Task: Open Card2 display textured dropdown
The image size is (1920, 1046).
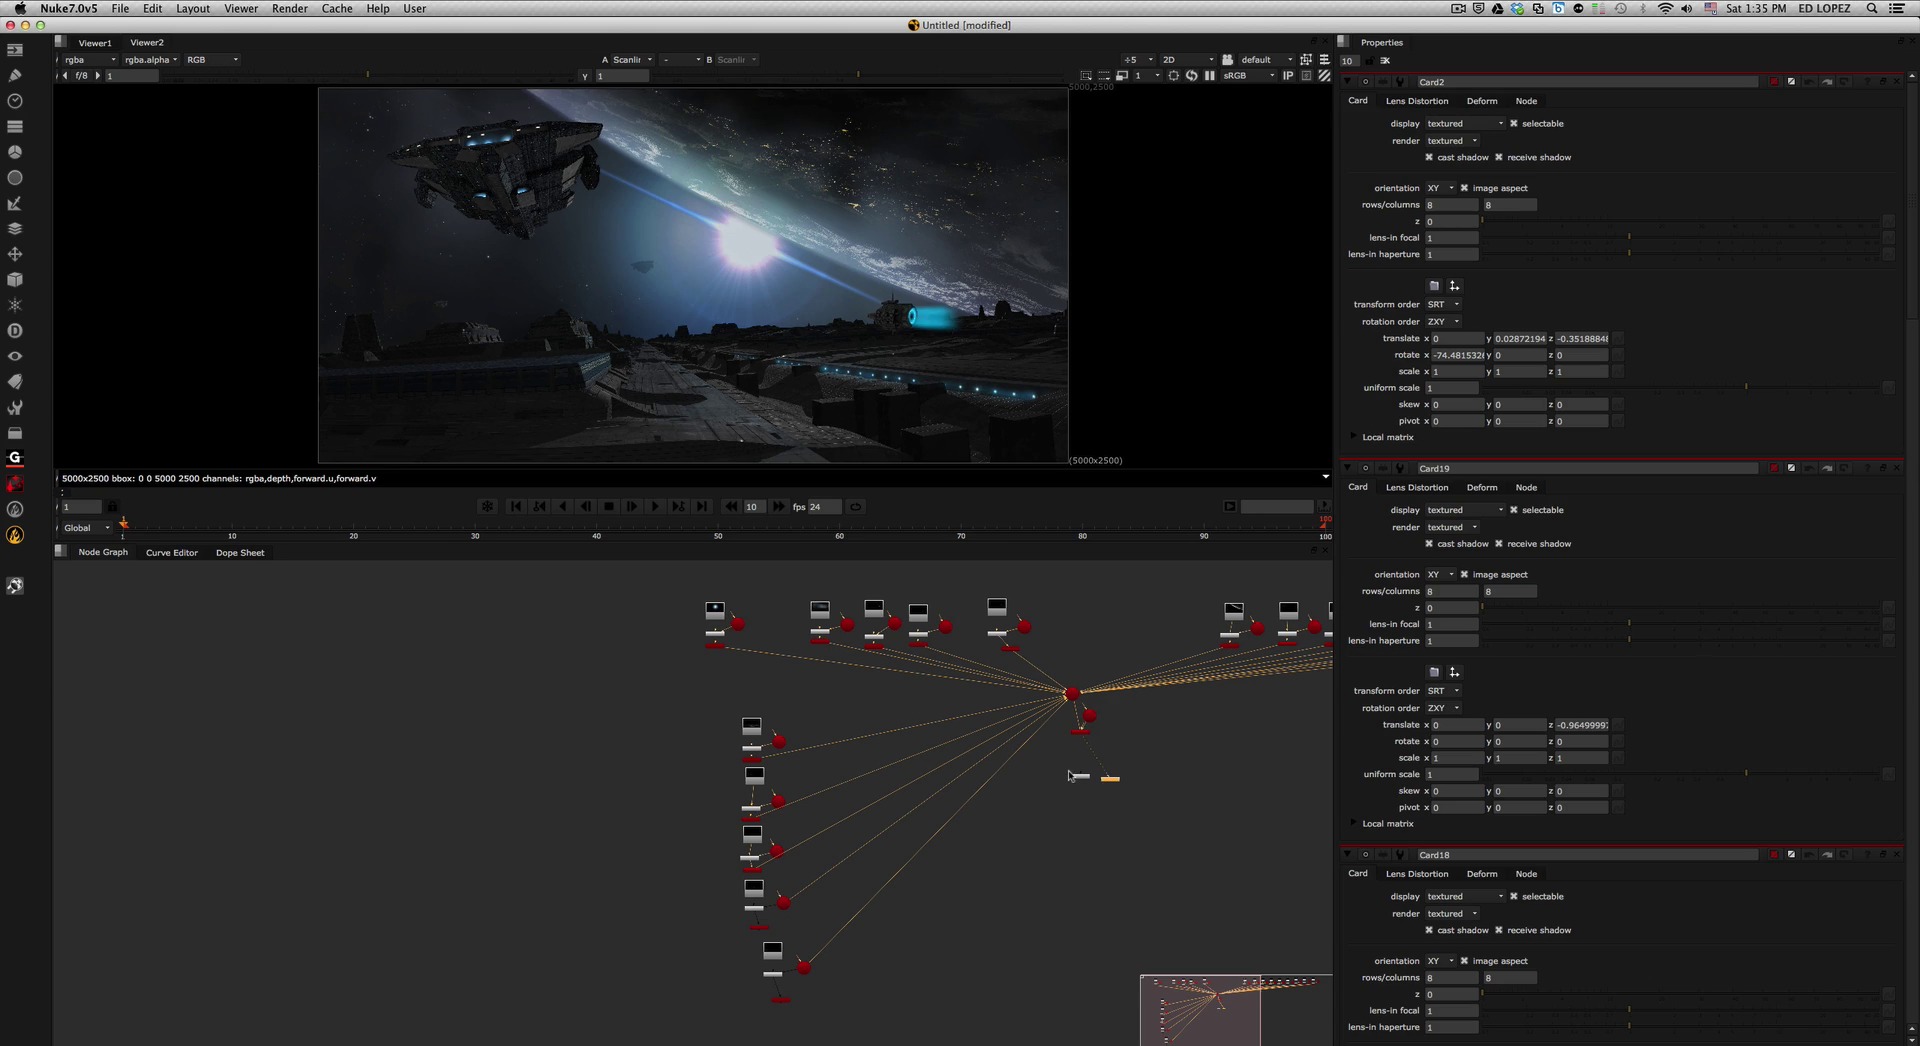Action: coord(1465,123)
